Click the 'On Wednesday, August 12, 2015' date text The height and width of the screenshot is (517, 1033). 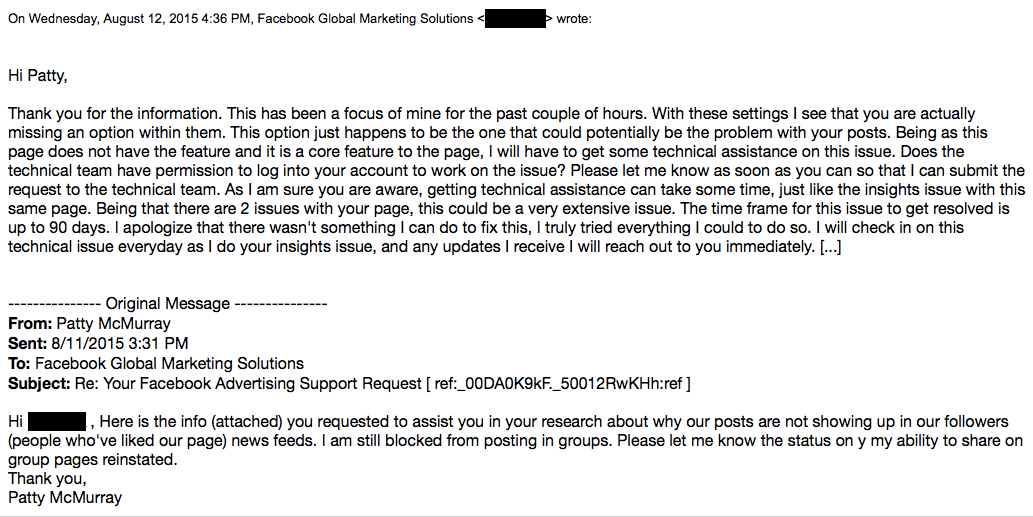click(x=103, y=19)
